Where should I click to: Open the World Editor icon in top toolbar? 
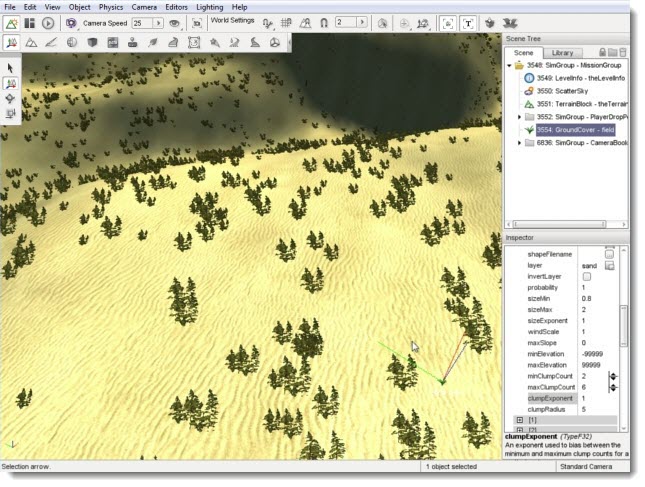coord(12,22)
